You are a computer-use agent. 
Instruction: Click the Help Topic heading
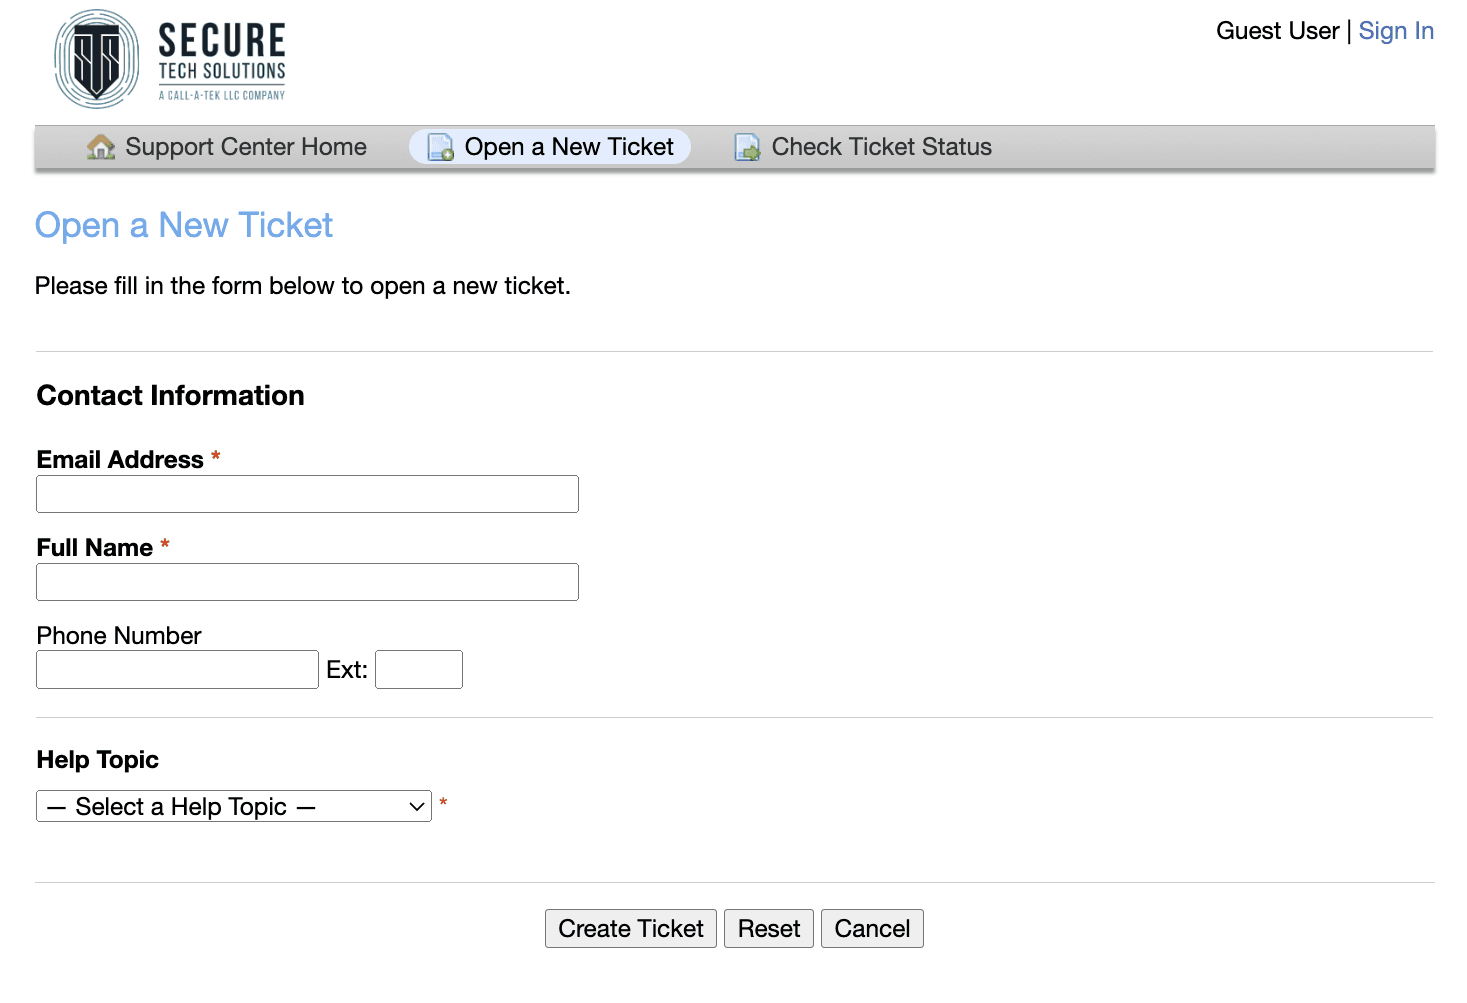pyautogui.click(x=98, y=760)
